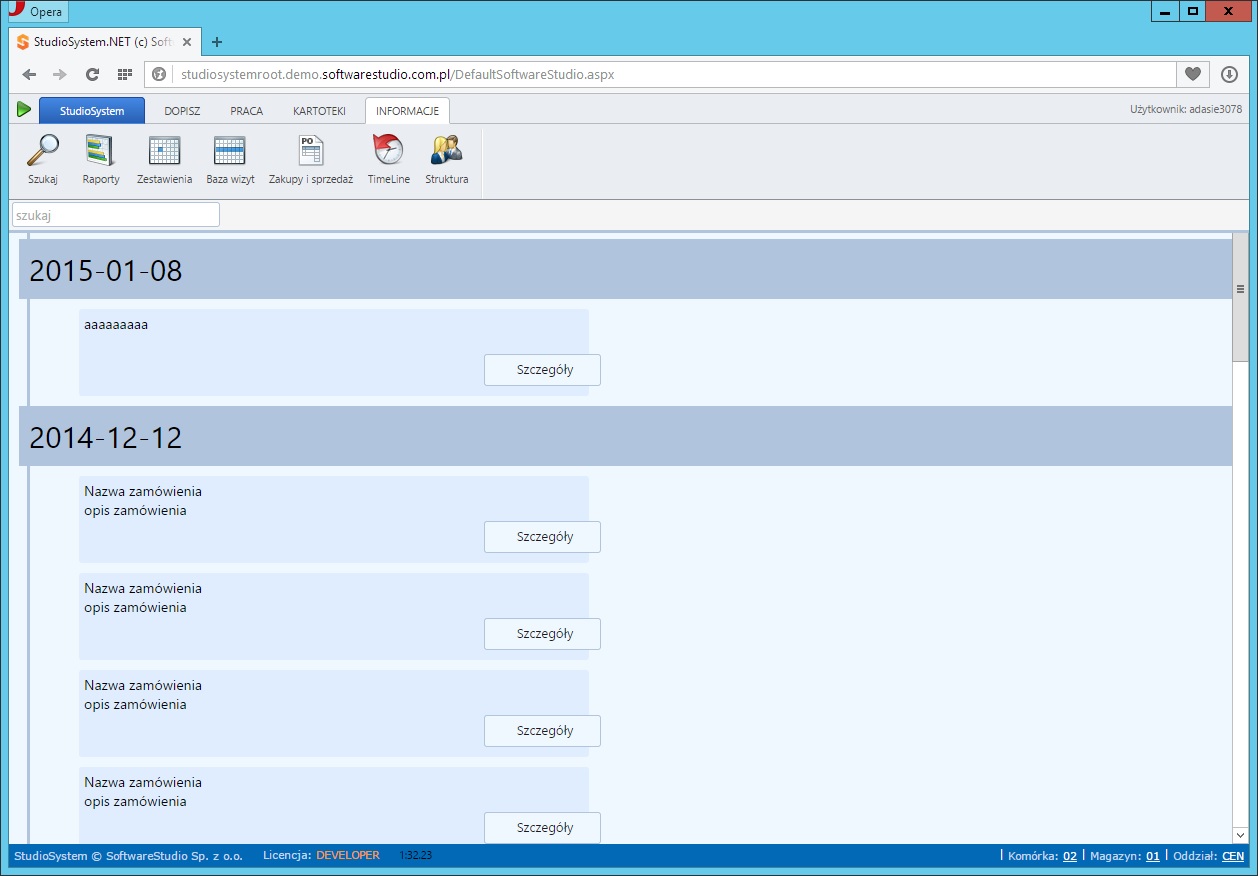This screenshot has height=876, width=1258.
Task: Focus the szukaj search field
Action: [115, 215]
